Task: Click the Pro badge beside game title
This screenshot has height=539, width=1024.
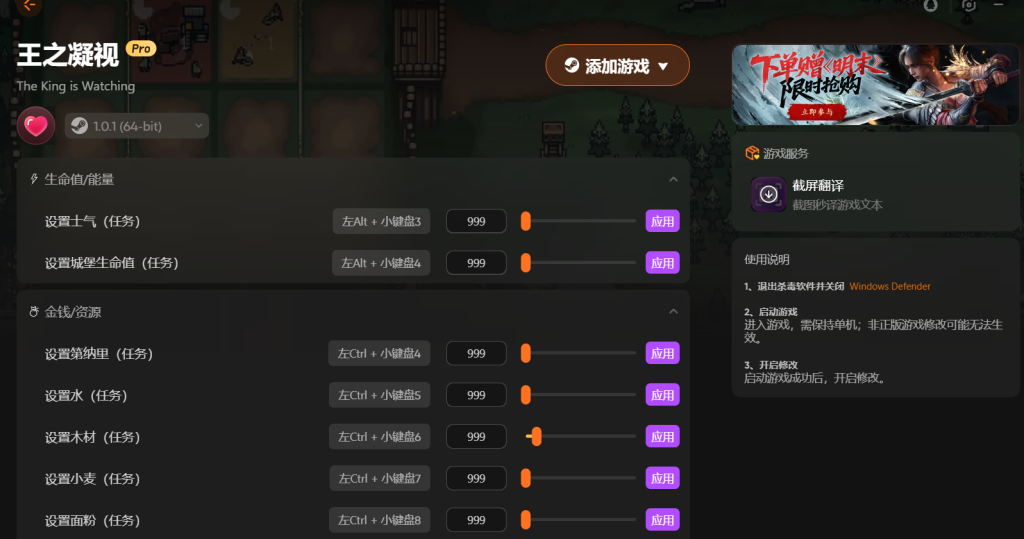Action: (141, 49)
